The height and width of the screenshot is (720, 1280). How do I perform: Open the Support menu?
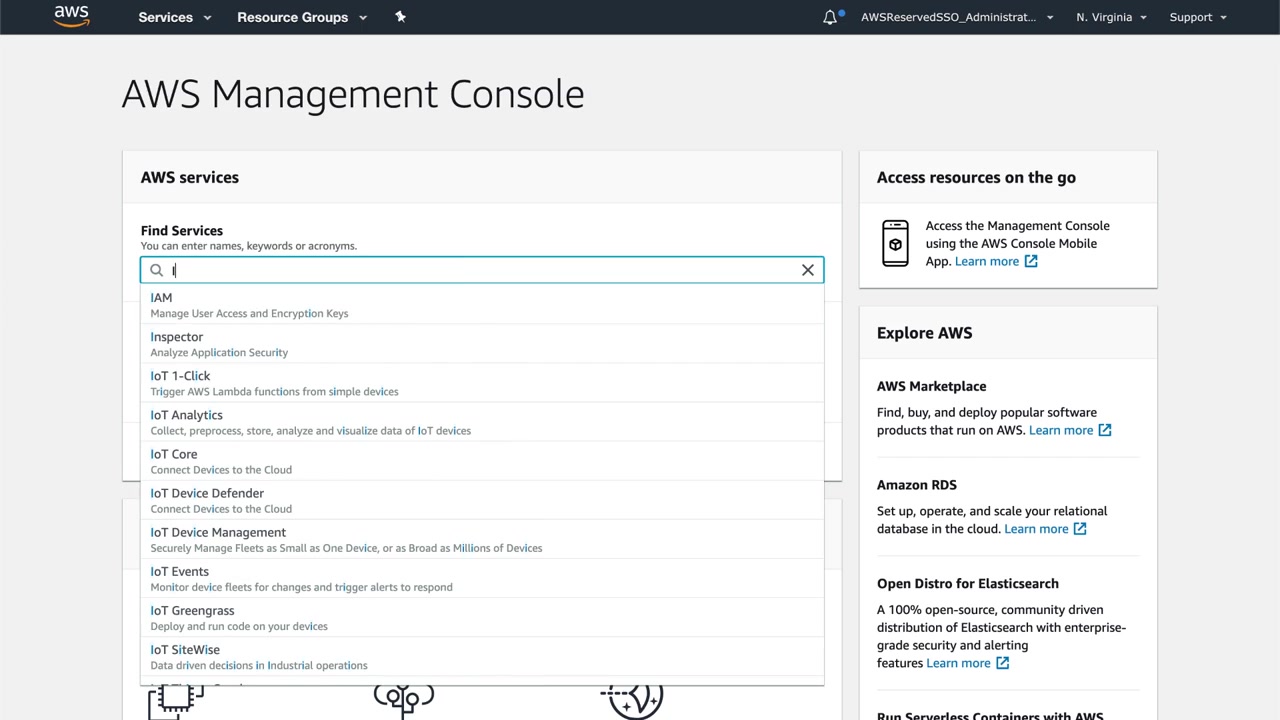tap(1197, 17)
